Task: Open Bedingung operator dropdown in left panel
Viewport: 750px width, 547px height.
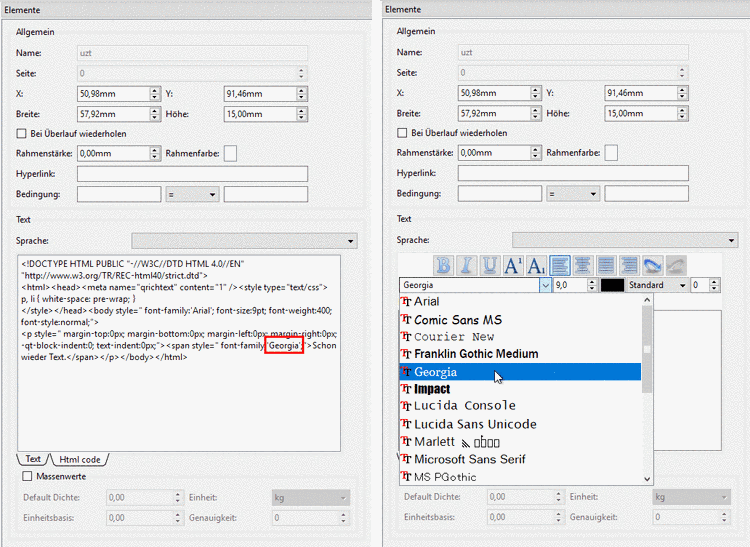Action: click(x=192, y=195)
